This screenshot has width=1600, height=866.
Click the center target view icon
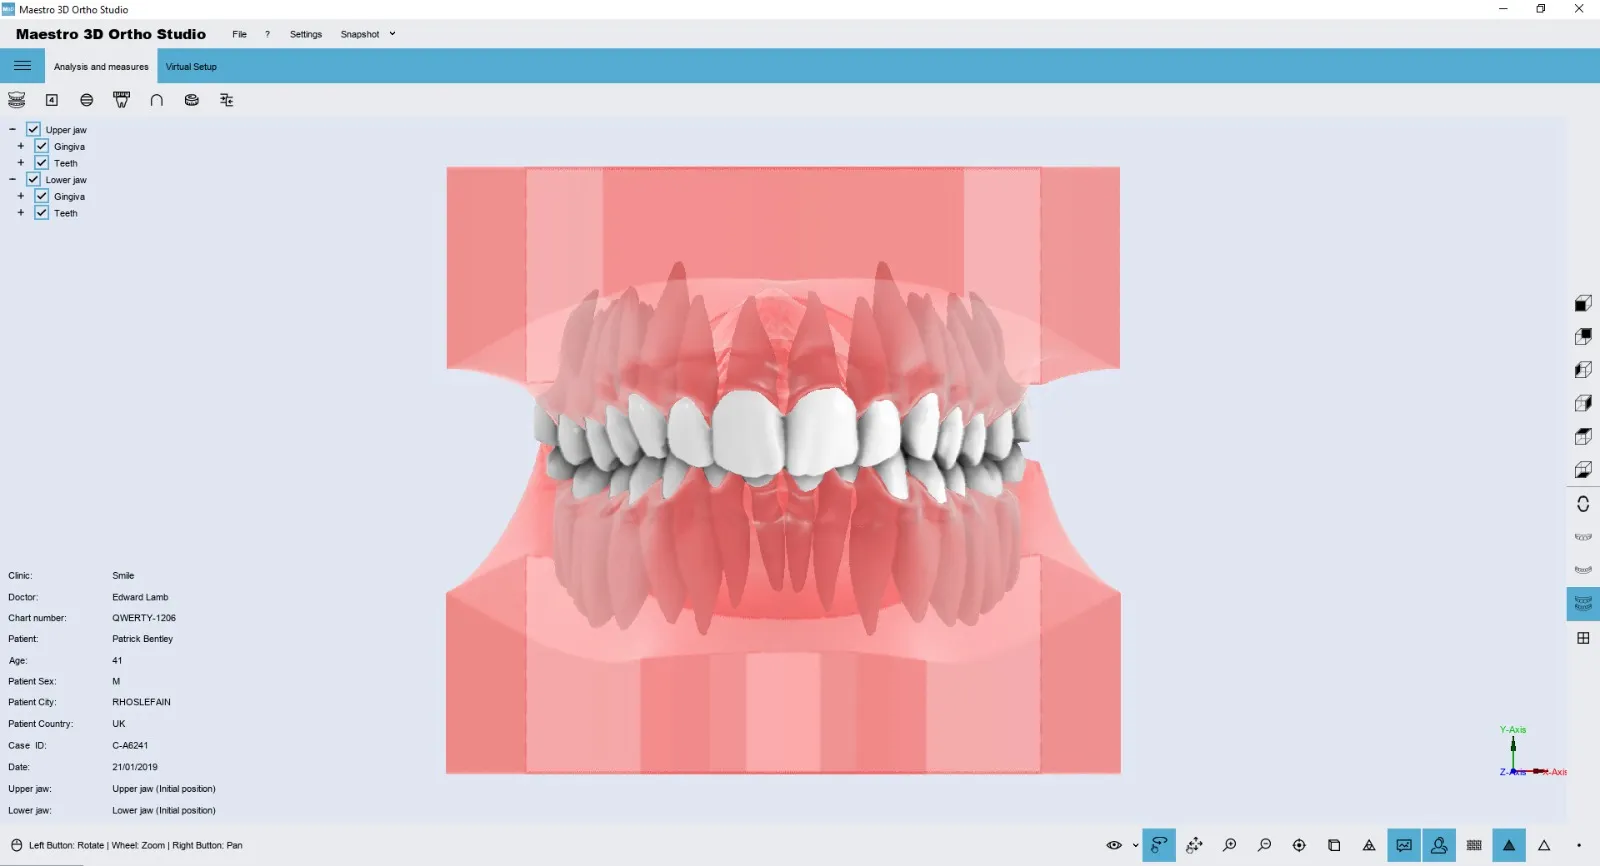1299,845
